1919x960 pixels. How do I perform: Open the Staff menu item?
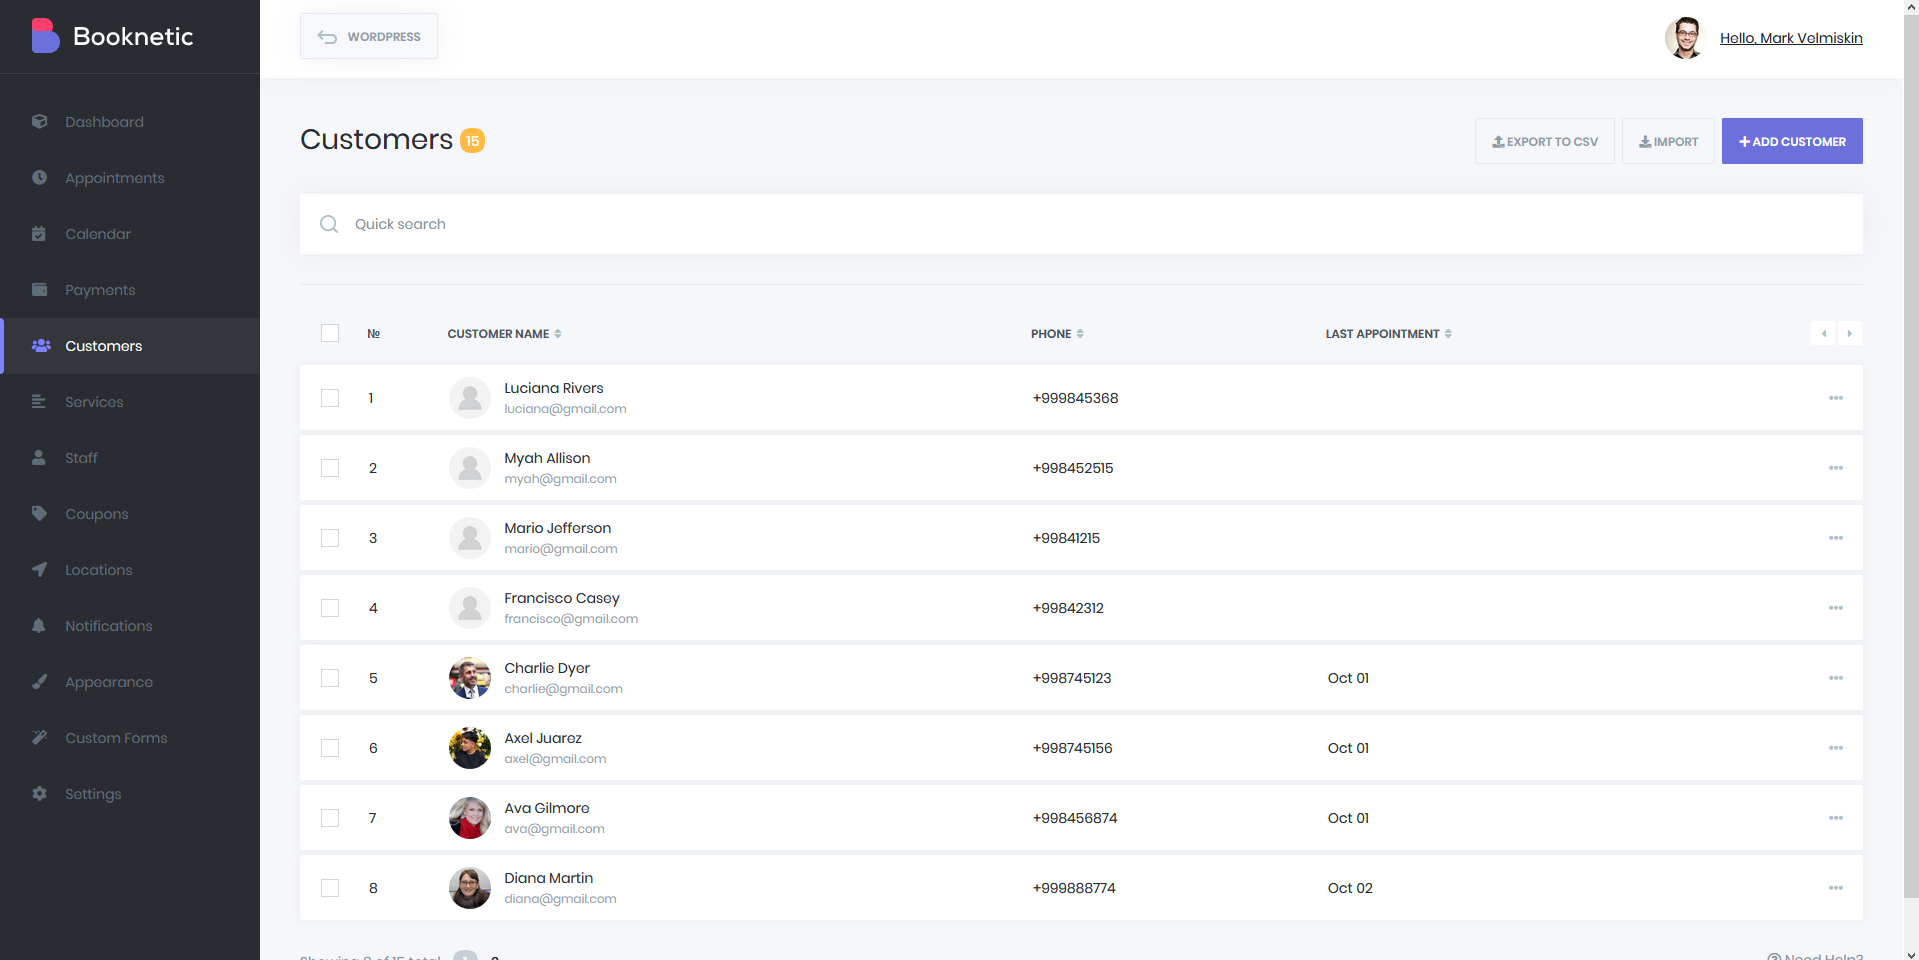[130, 458]
